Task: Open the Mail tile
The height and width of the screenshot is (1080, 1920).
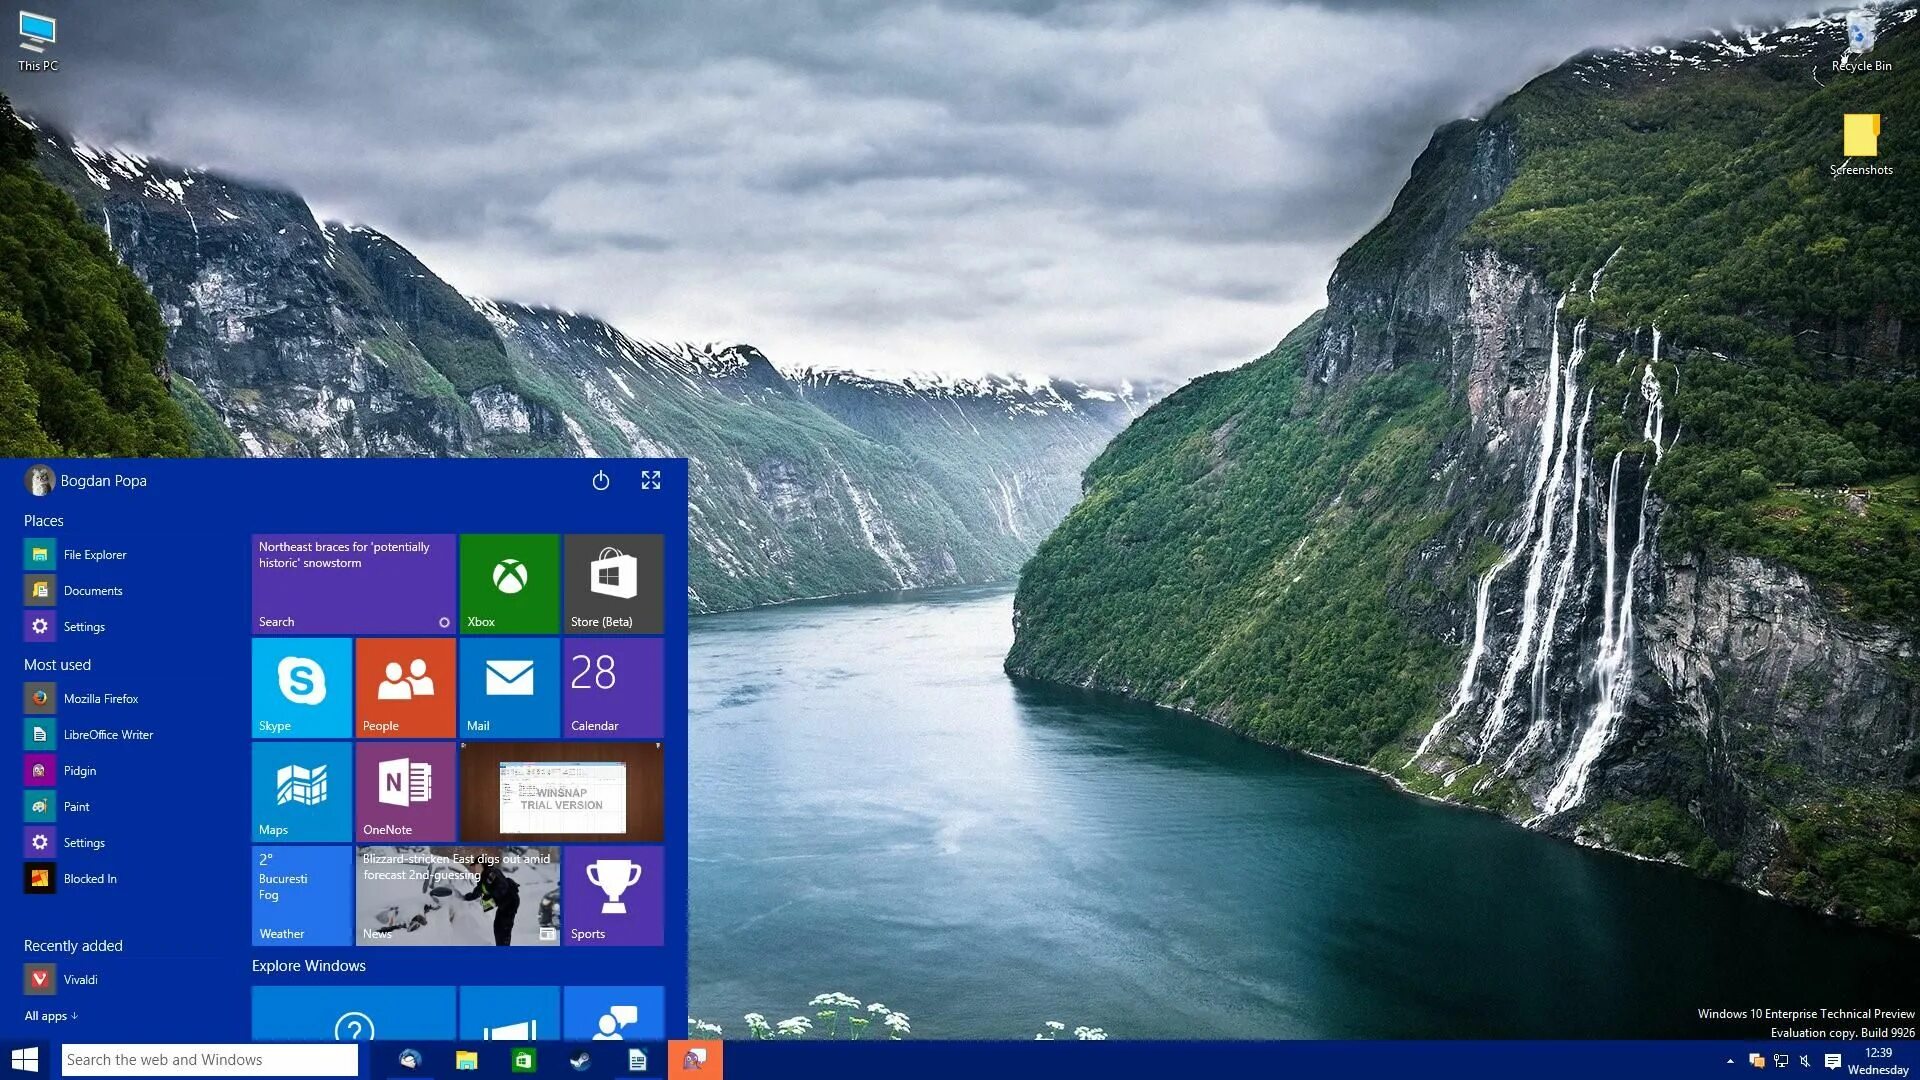Action: 509,686
